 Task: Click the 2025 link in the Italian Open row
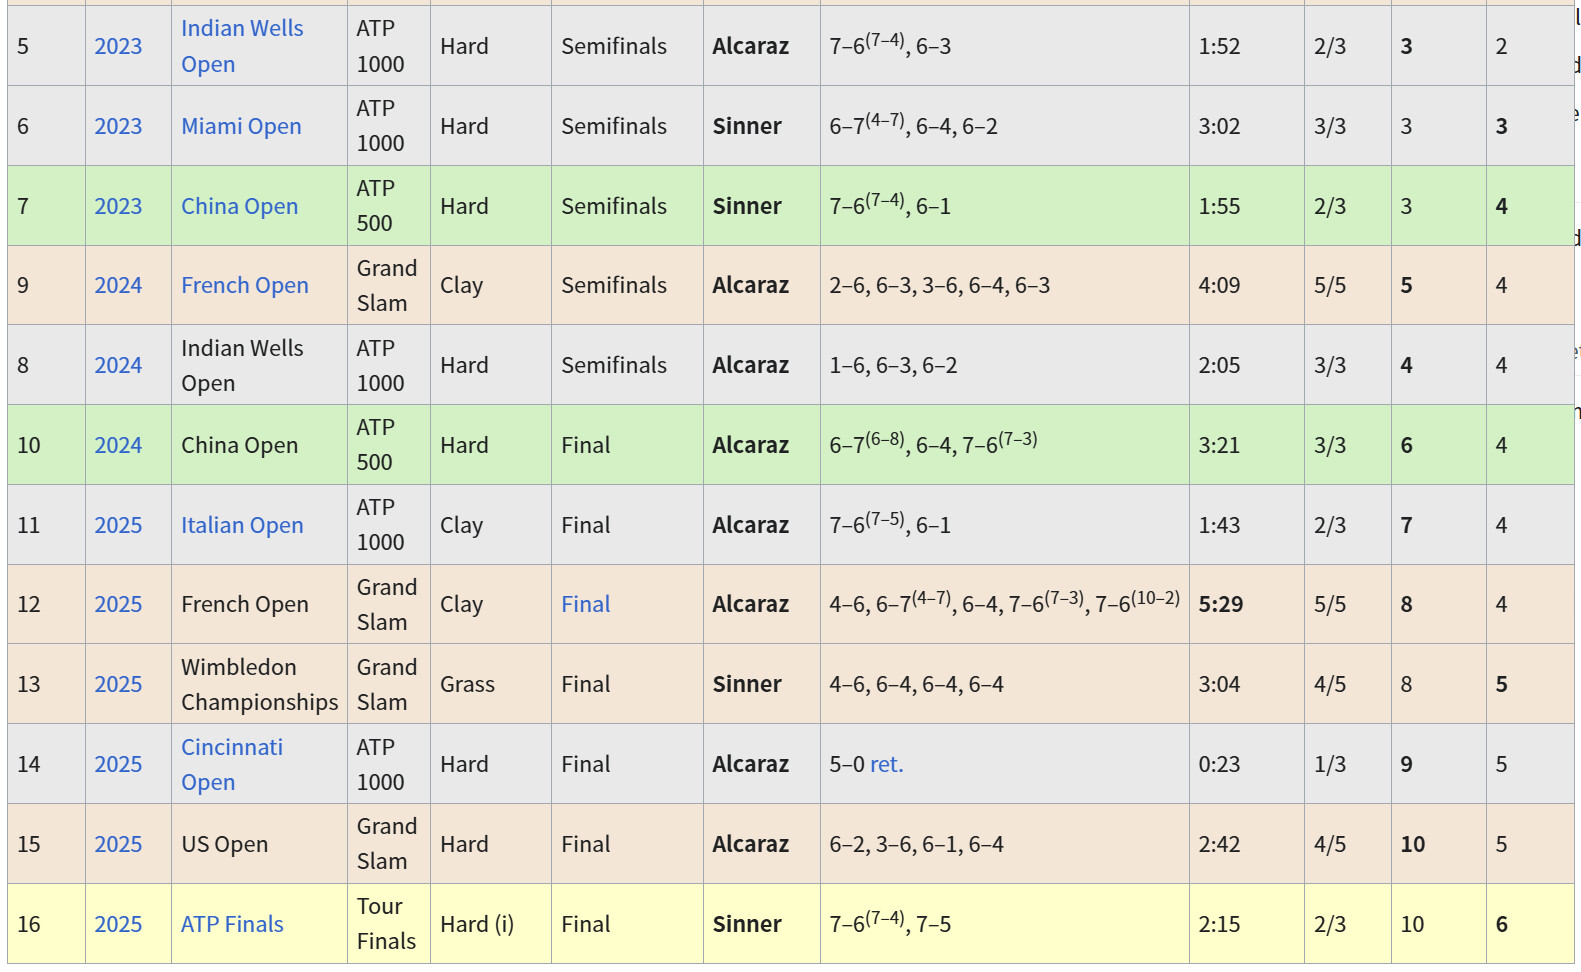[x=118, y=525]
